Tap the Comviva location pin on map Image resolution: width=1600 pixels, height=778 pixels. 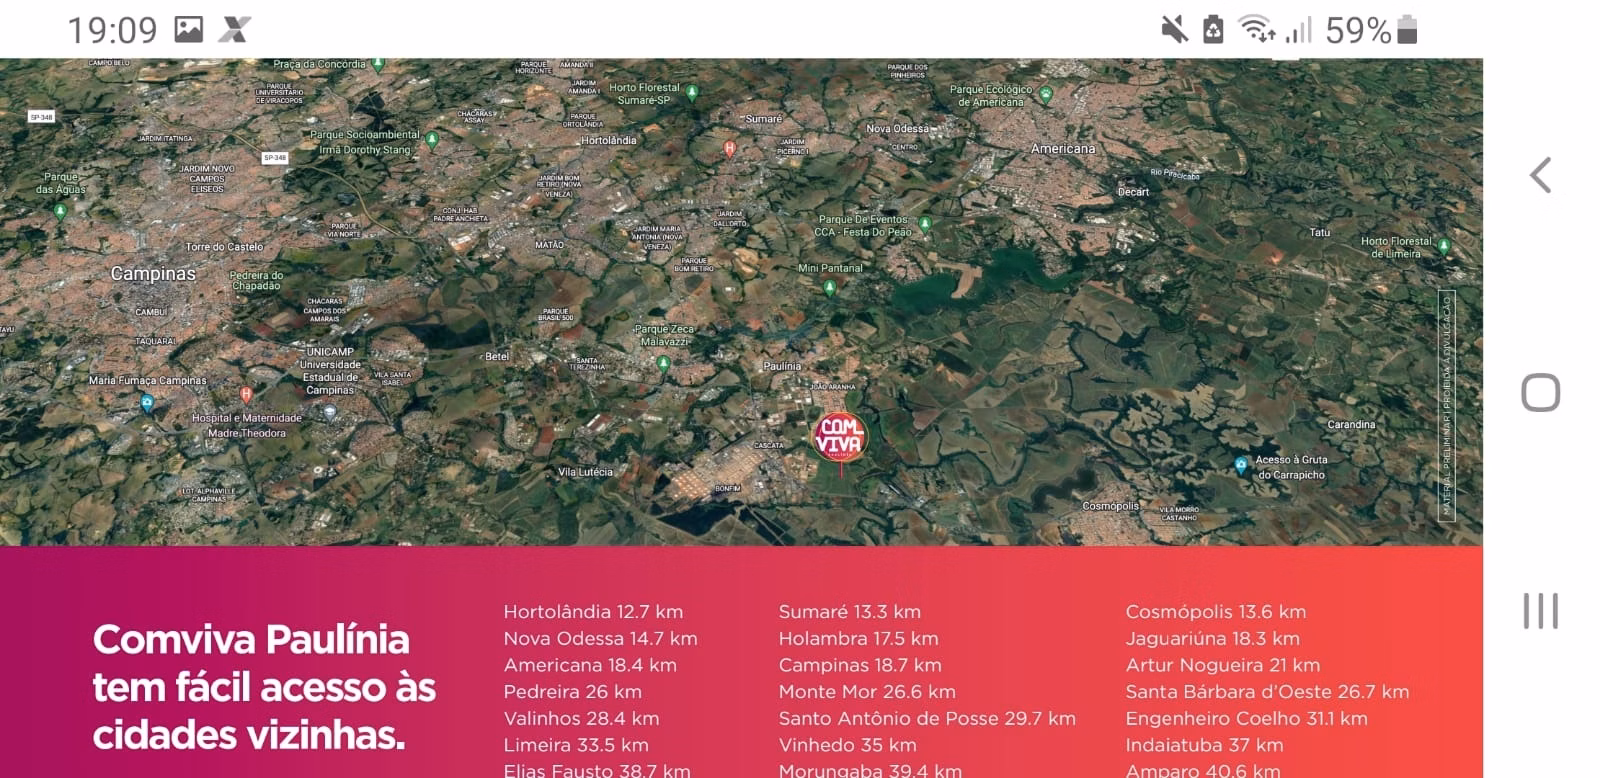(840, 437)
